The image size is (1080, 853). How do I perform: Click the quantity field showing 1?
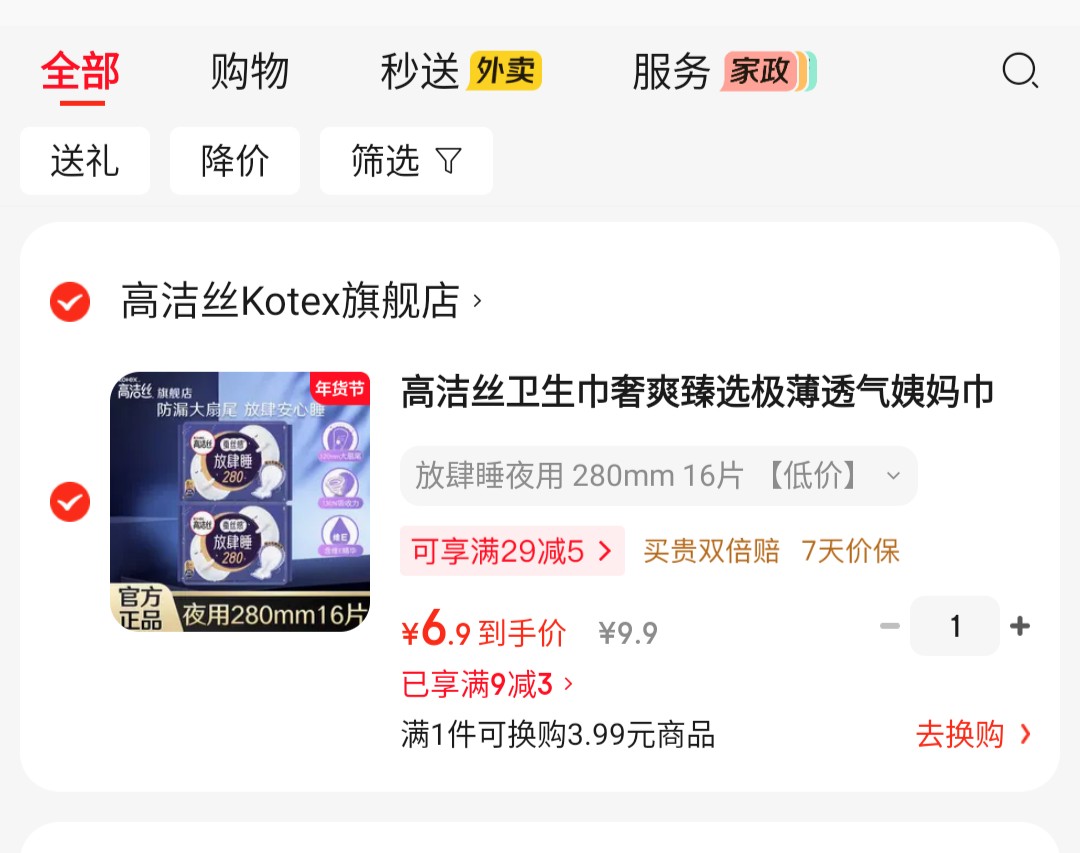click(955, 626)
